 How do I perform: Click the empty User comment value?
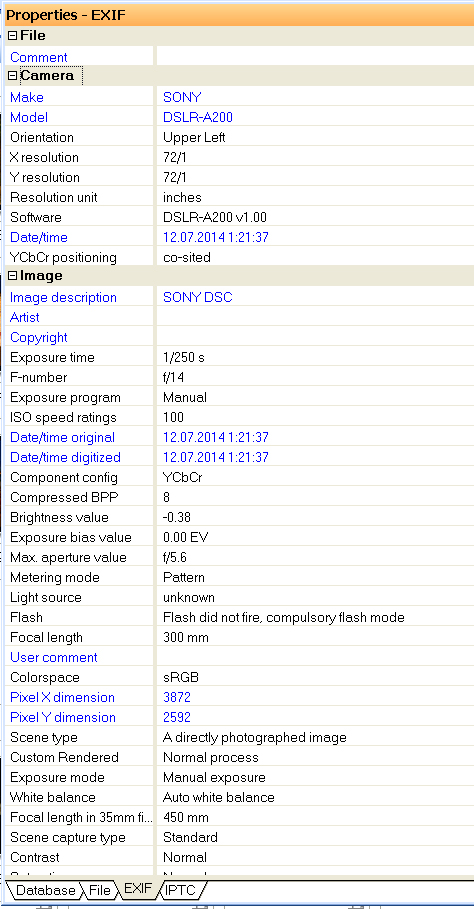click(x=315, y=657)
